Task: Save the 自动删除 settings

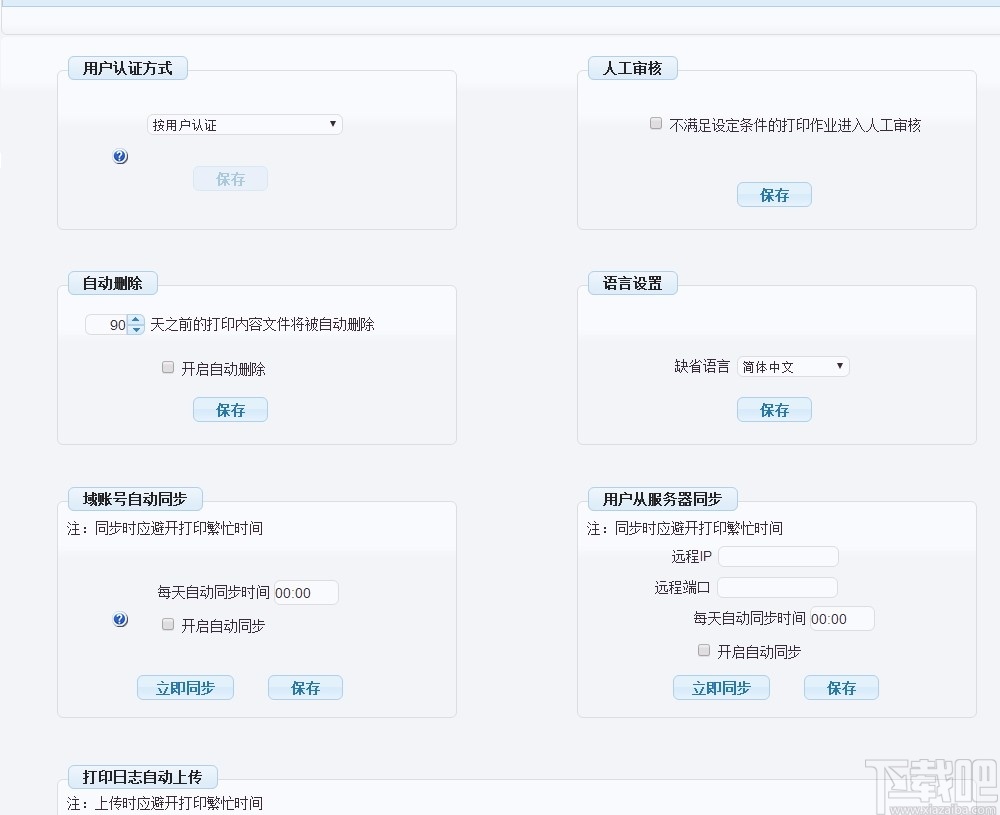Action: click(x=230, y=409)
